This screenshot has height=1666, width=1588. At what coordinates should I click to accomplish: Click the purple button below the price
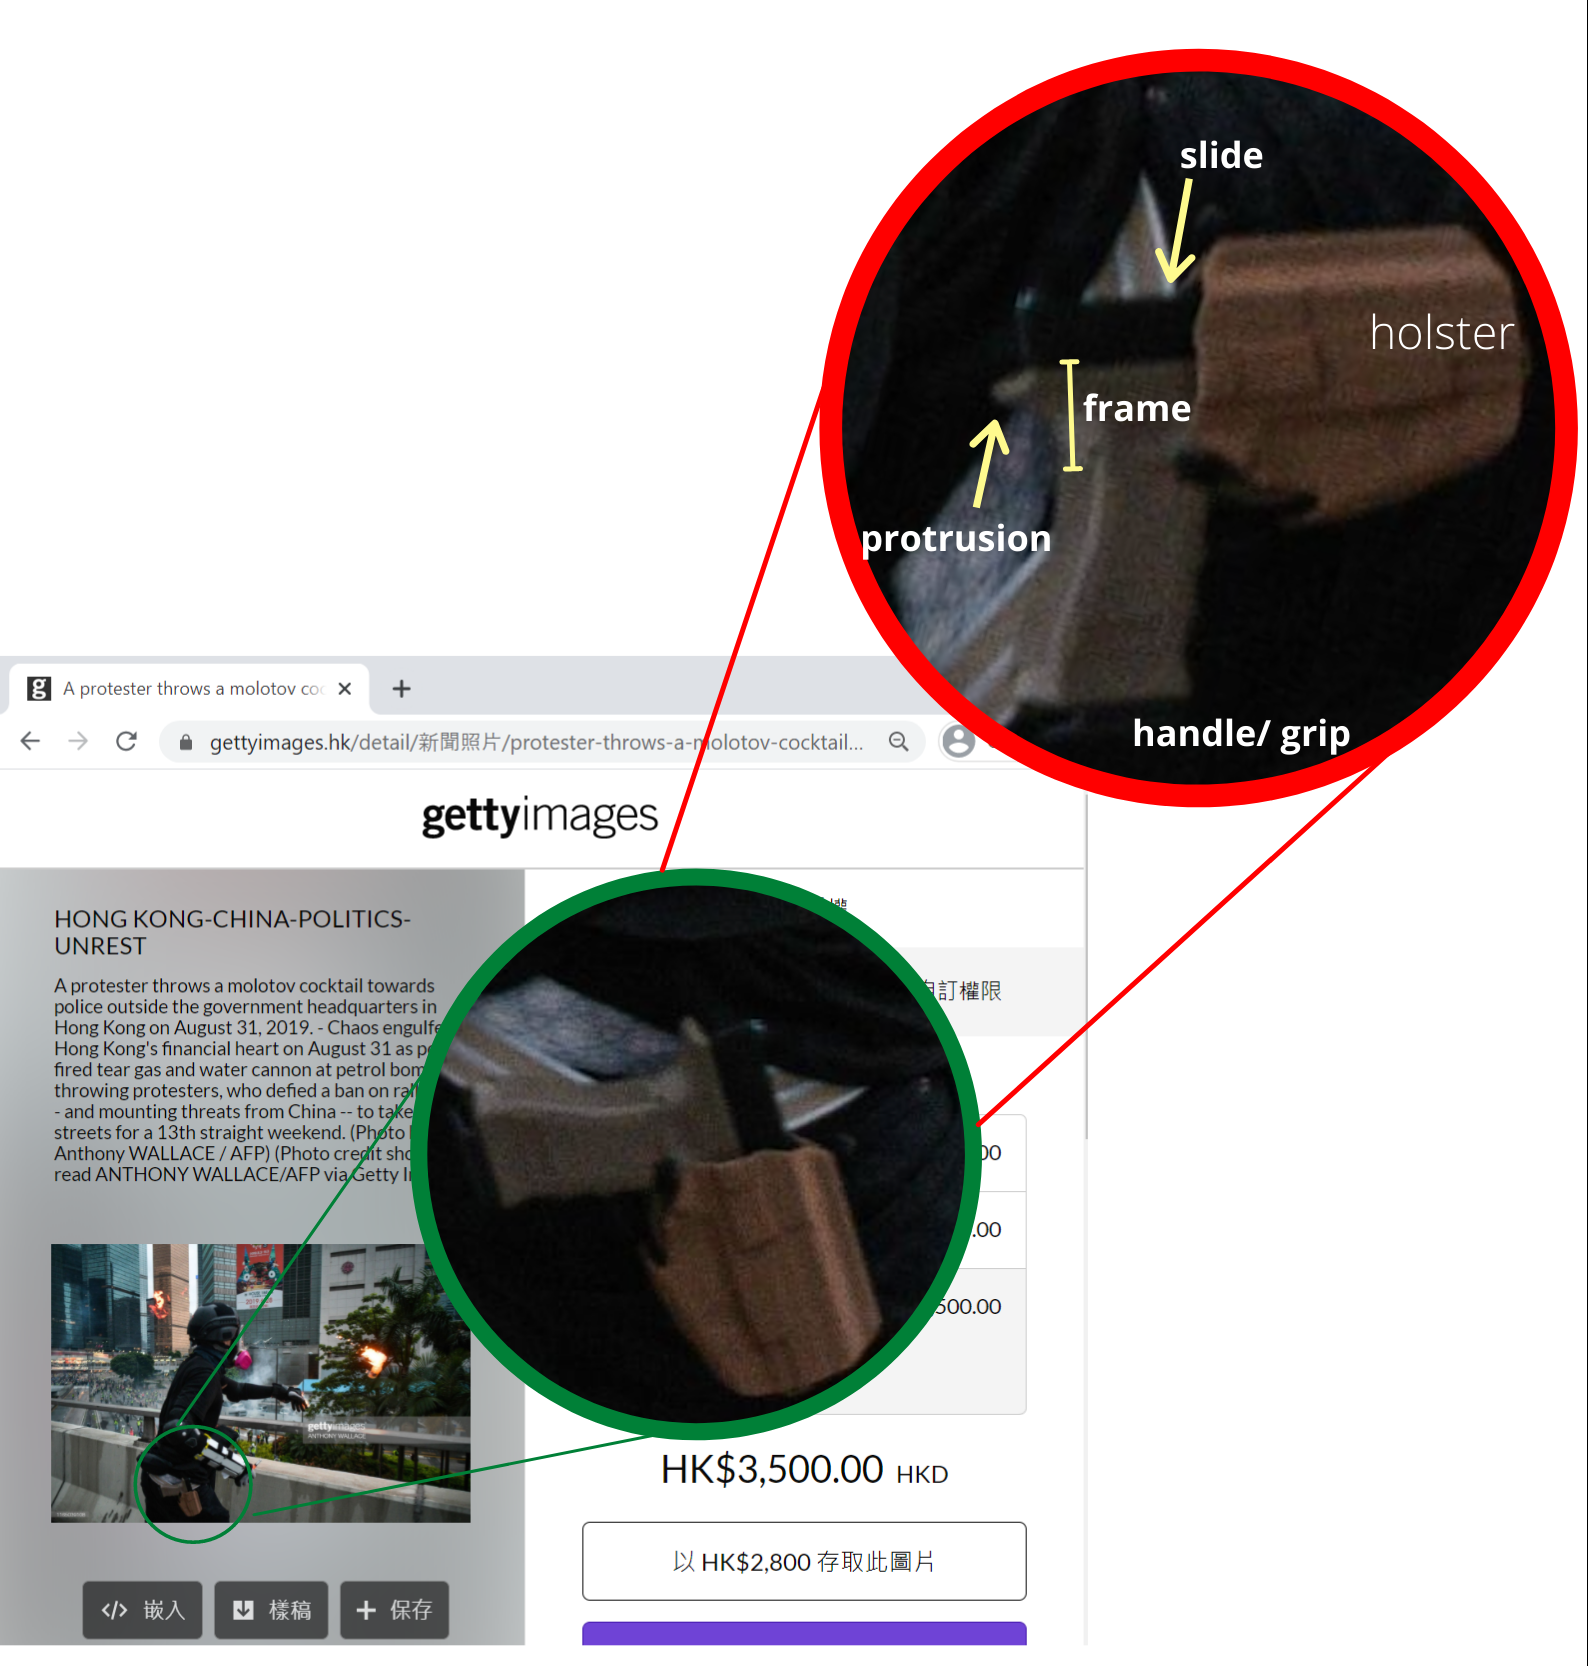tap(803, 1633)
